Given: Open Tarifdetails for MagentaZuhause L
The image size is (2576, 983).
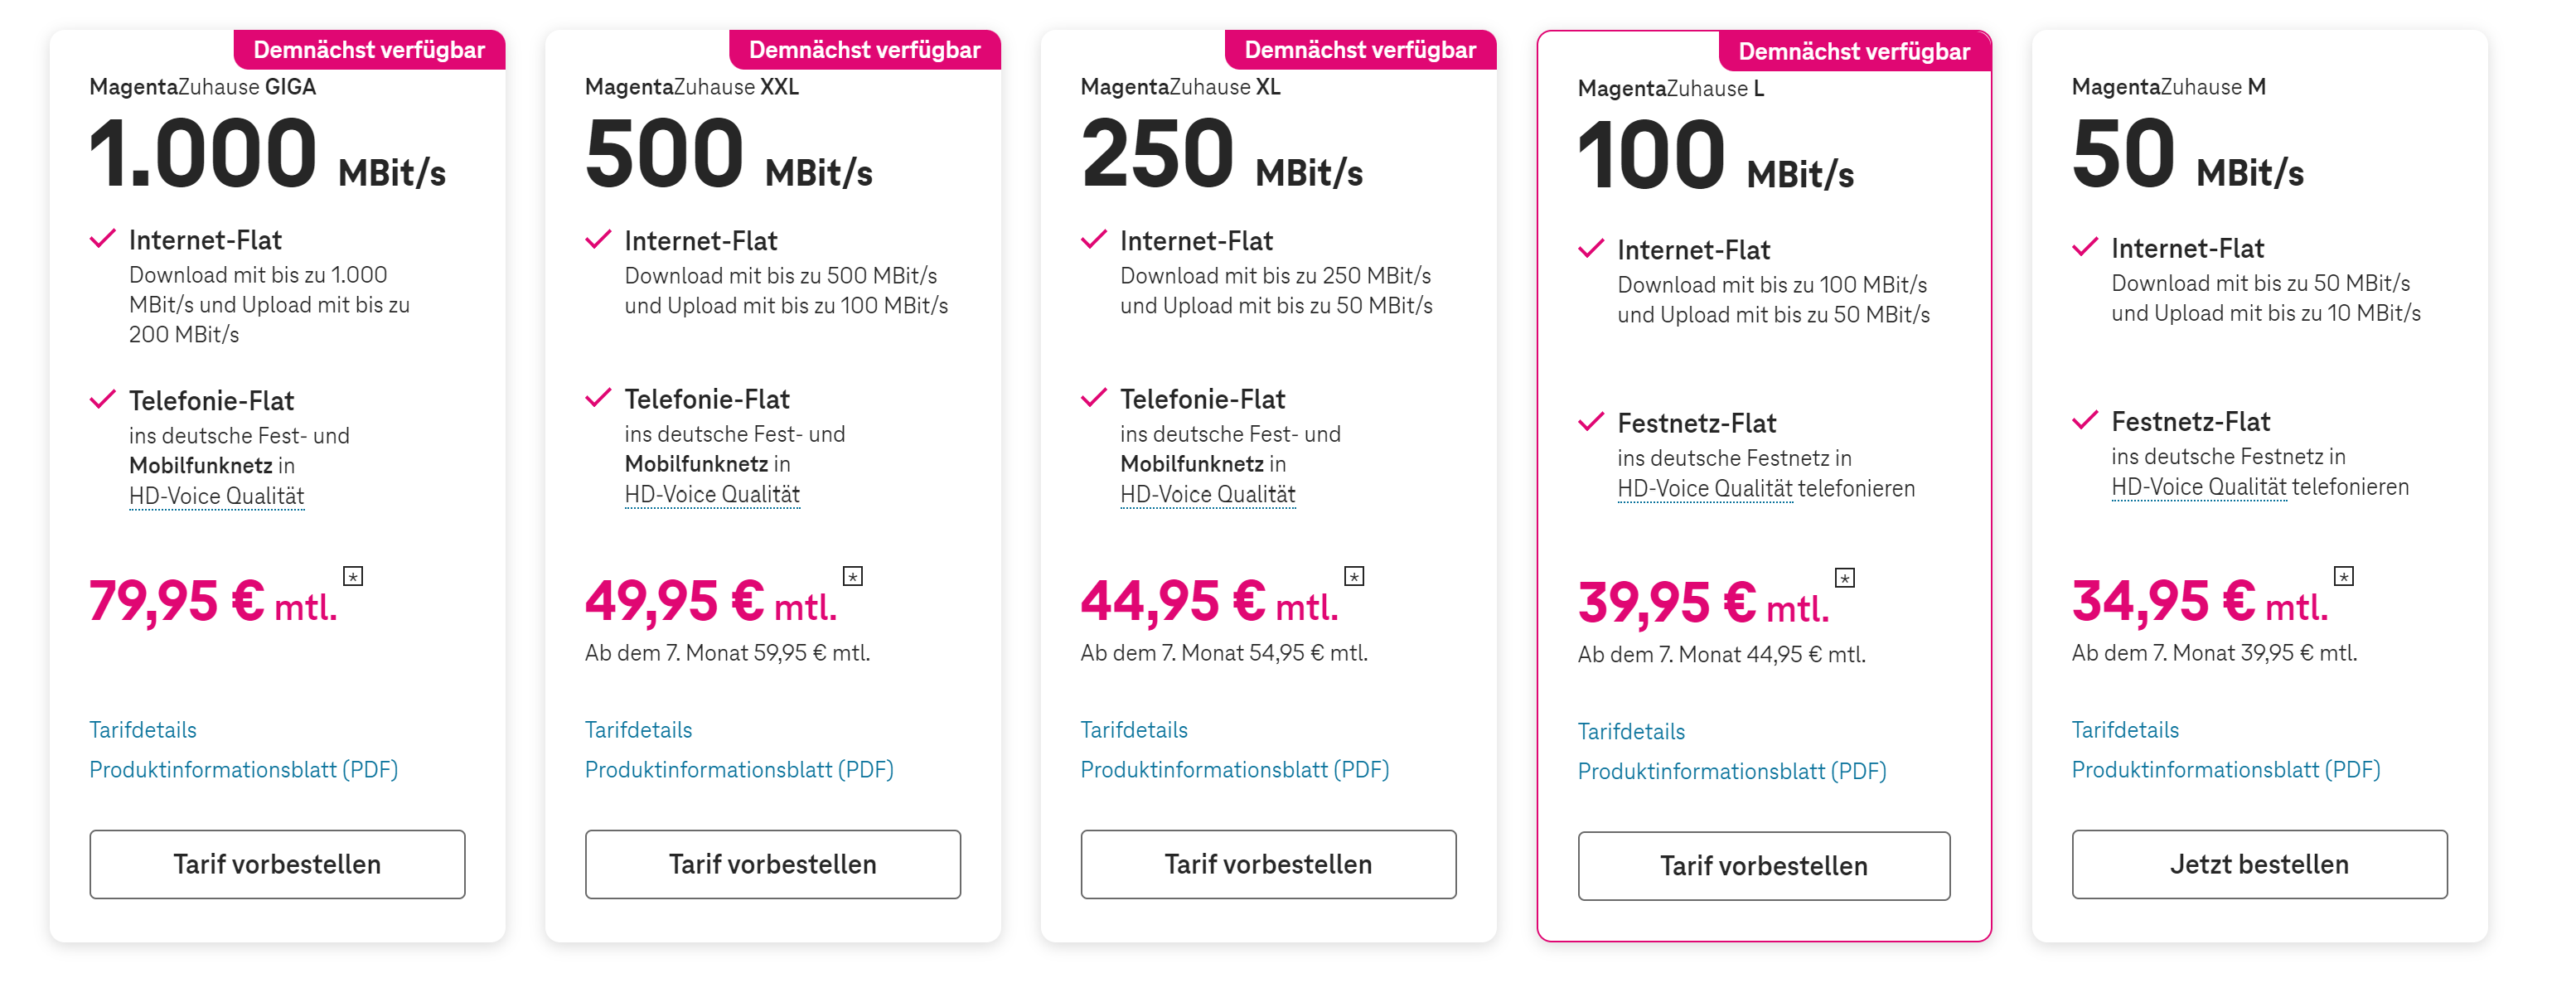Looking at the screenshot, I should click(1631, 732).
